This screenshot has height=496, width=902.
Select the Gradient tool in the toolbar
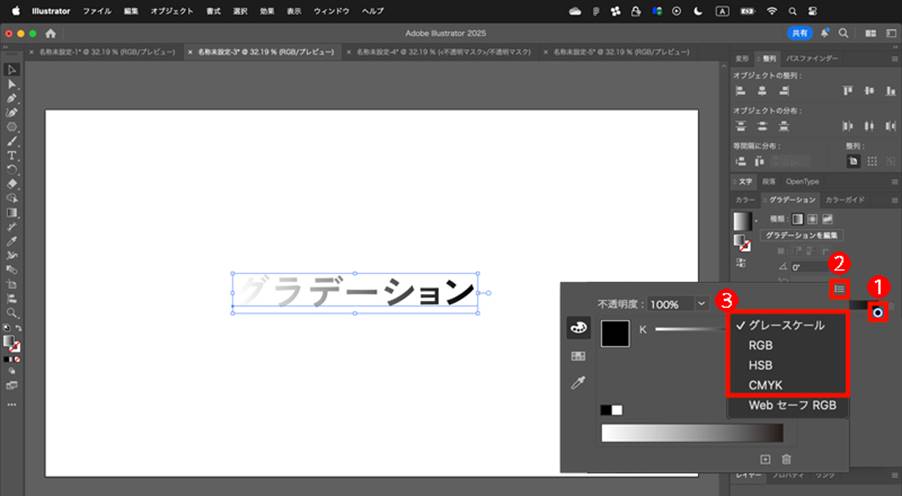click(x=12, y=212)
